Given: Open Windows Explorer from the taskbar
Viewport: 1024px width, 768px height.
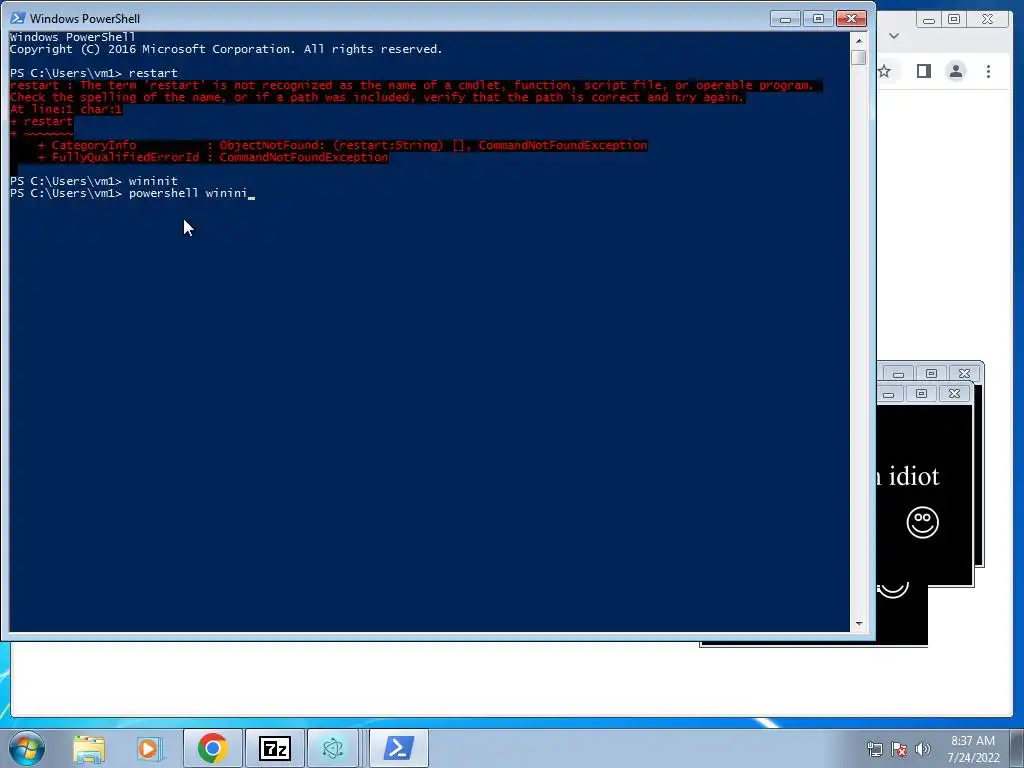Looking at the screenshot, I should (x=89, y=749).
